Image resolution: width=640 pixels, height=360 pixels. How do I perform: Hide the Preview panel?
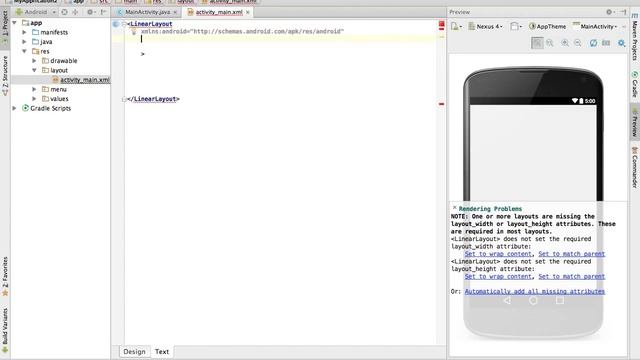(x=623, y=12)
